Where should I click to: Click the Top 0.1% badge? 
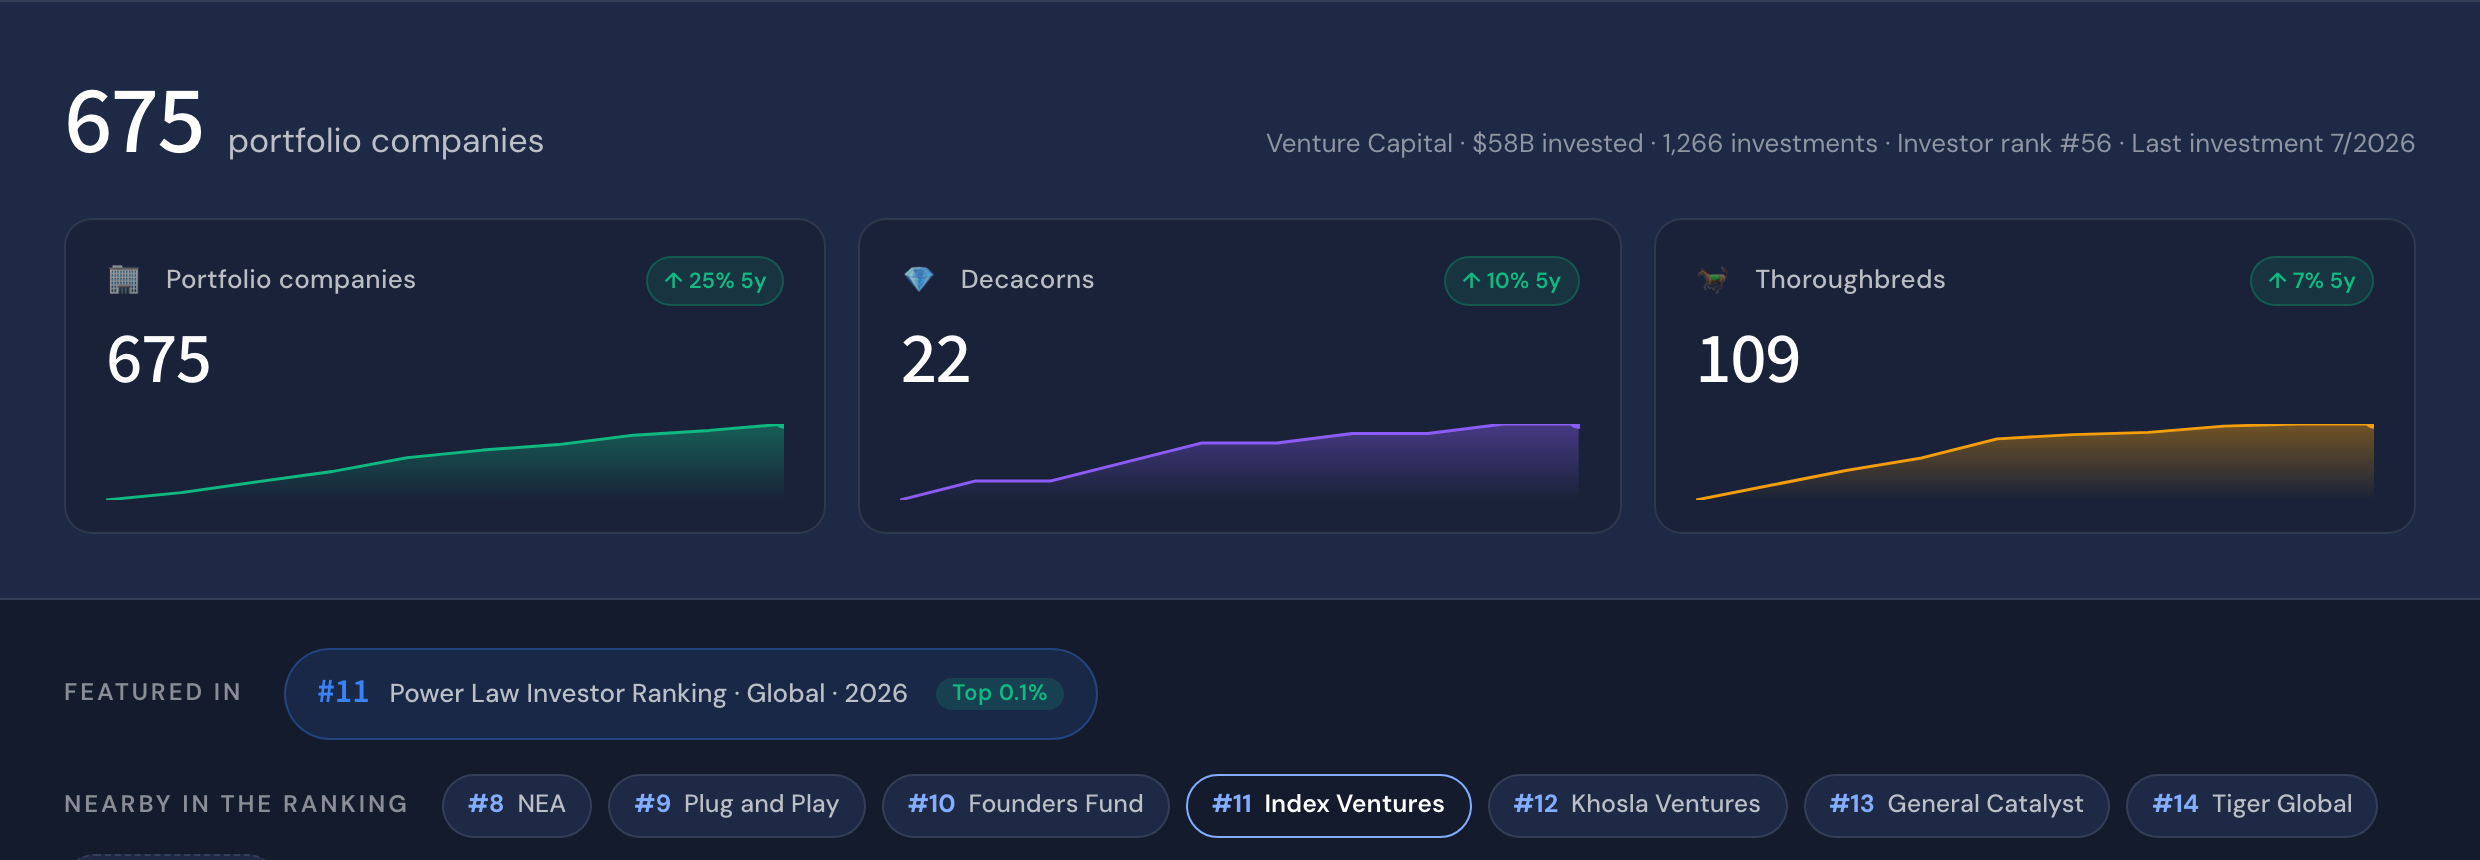[x=999, y=693]
